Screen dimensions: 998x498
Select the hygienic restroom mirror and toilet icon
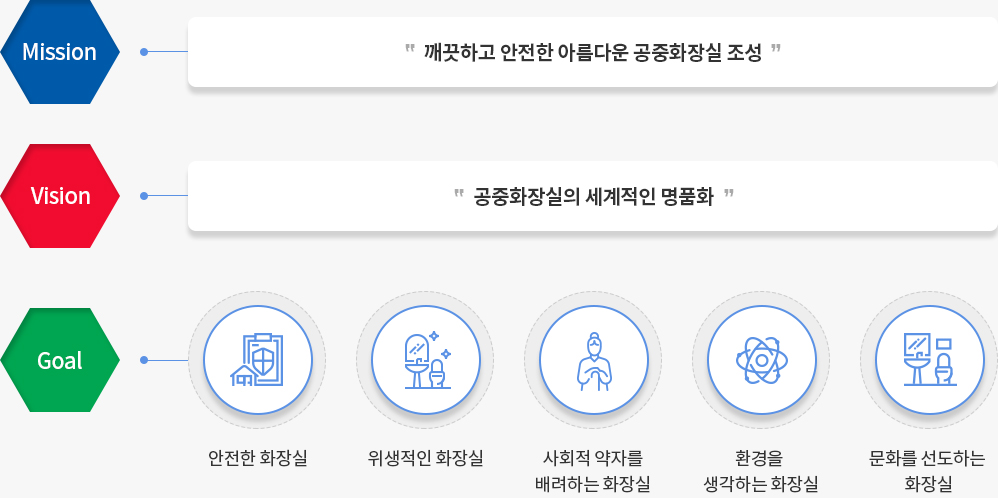click(x=425, y=360)
